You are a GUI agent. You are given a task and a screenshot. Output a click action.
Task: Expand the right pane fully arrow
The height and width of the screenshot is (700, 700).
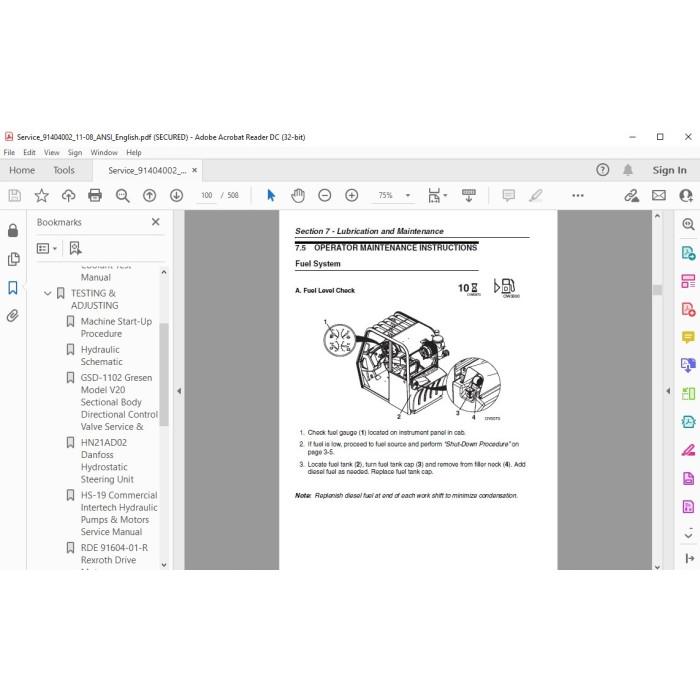click(x=689, y=558)
